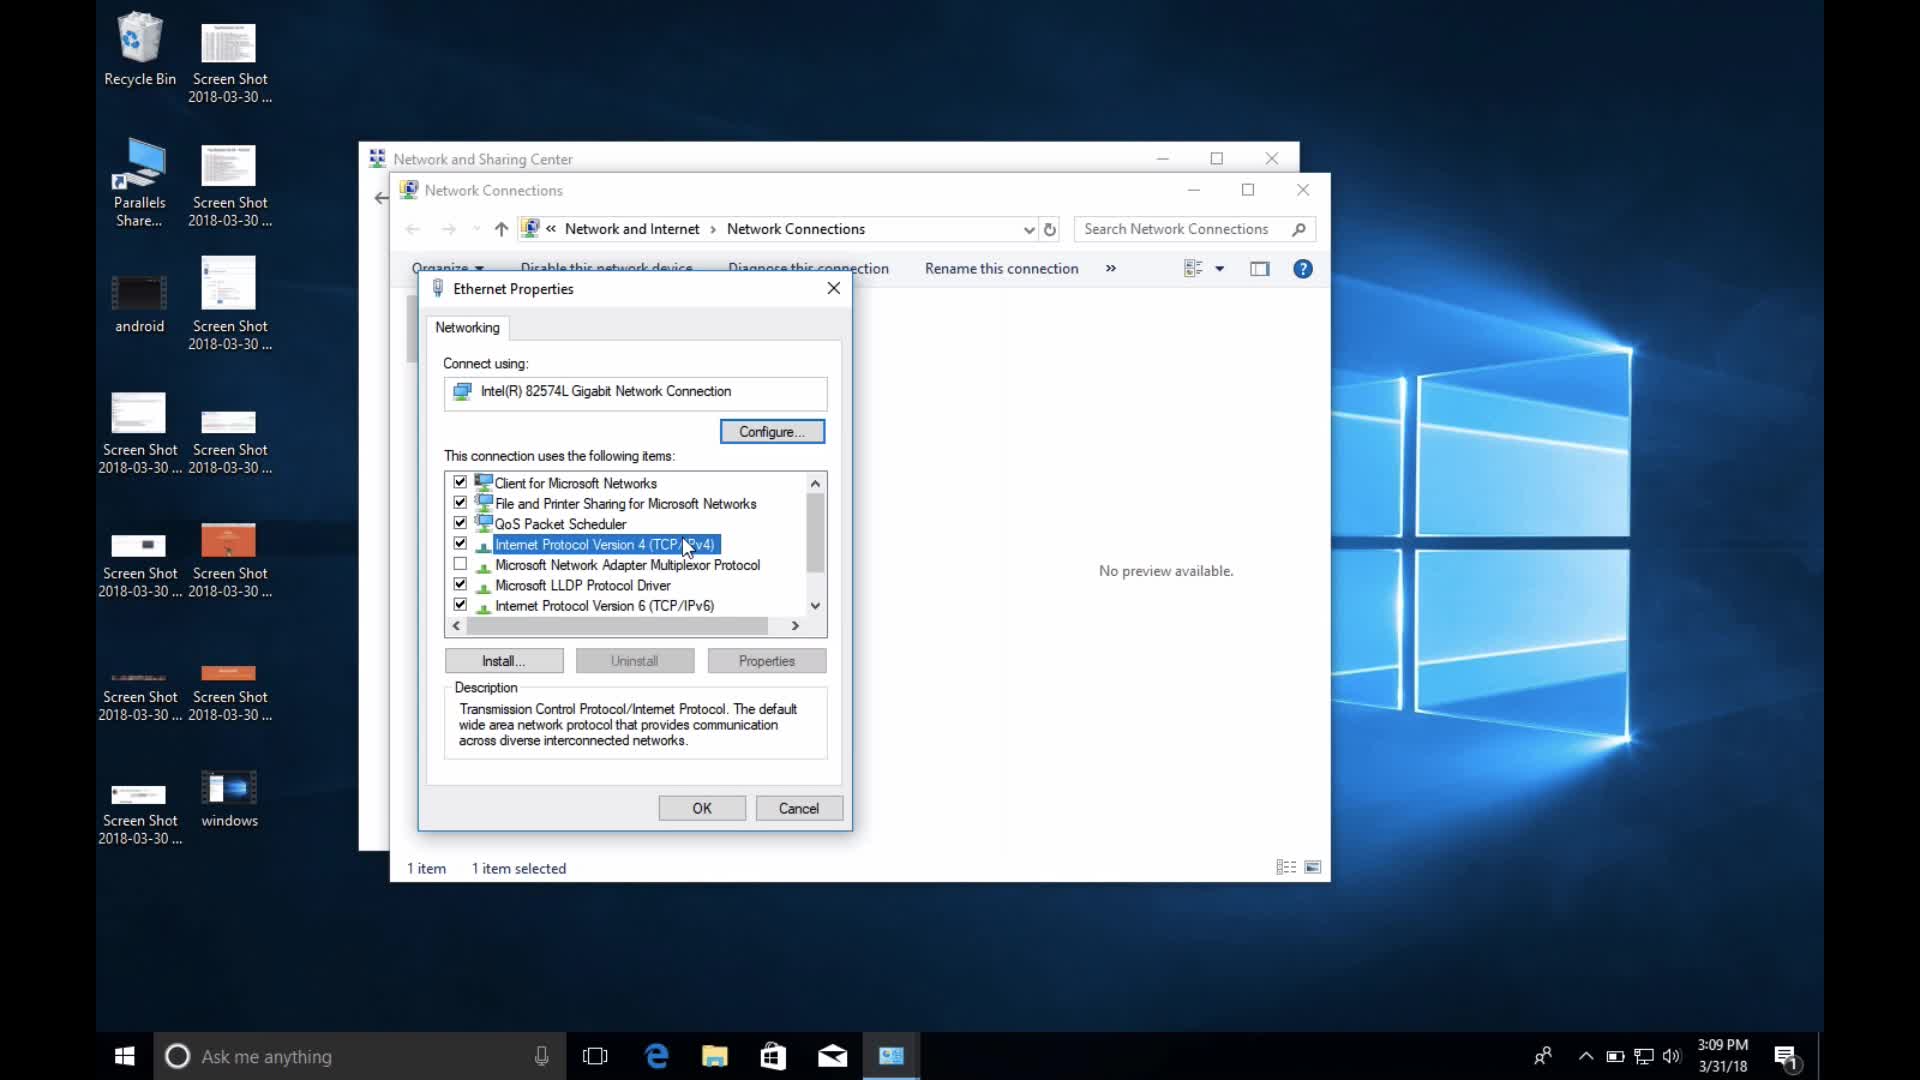Click the up-arrow navigation icon
This screenshot has height=1080, width=1920.
pyautogui.click(x=501, y=229)
